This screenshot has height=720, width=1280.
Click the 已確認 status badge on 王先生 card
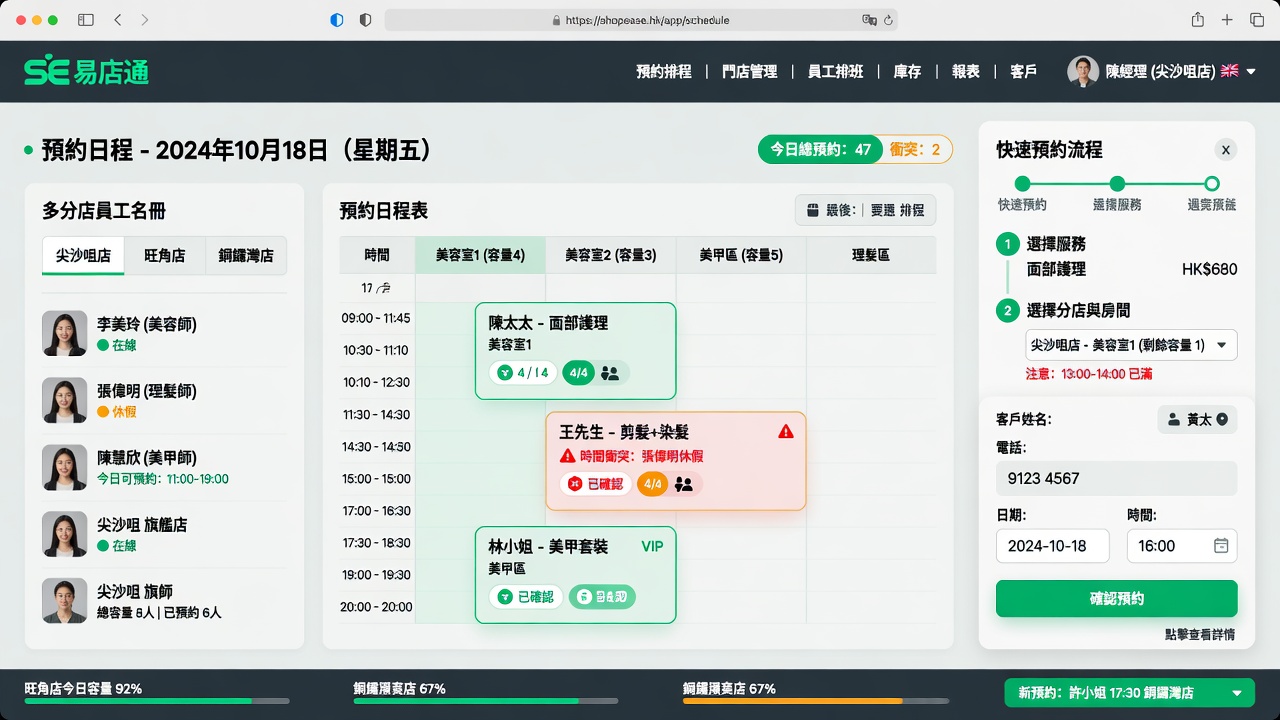(595, 484)
